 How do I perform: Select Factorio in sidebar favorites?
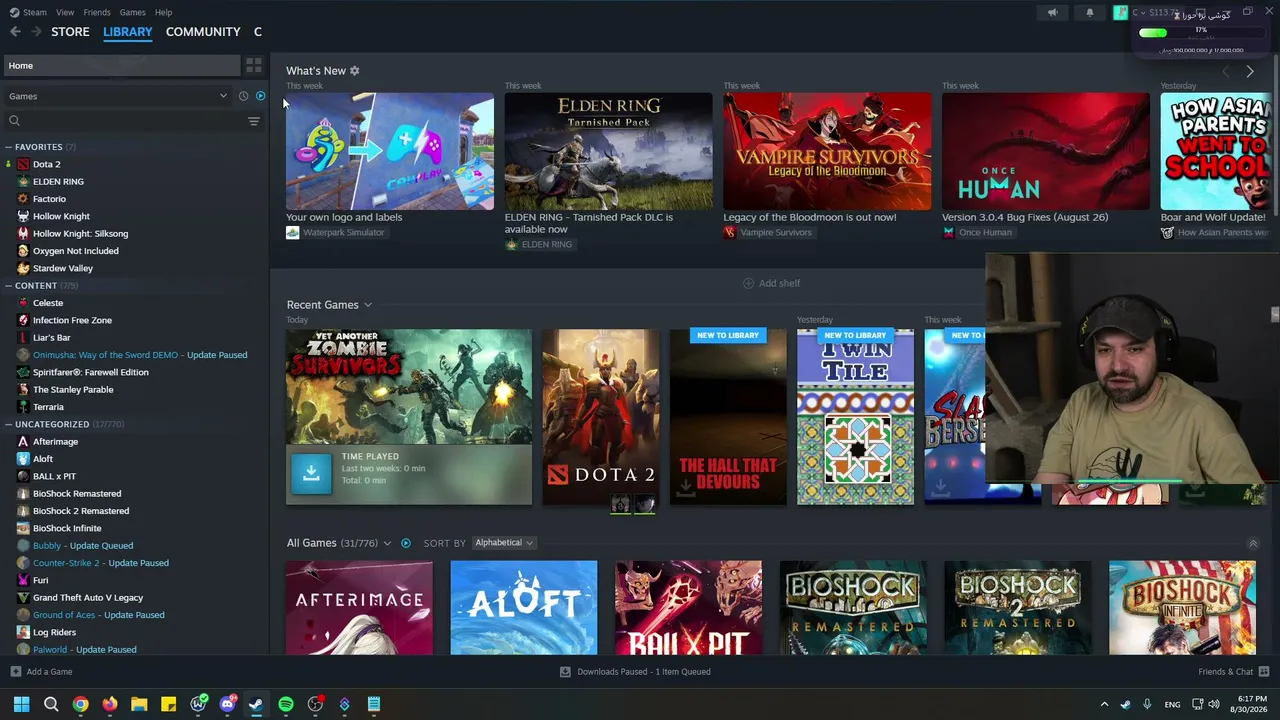click(49, 199)
